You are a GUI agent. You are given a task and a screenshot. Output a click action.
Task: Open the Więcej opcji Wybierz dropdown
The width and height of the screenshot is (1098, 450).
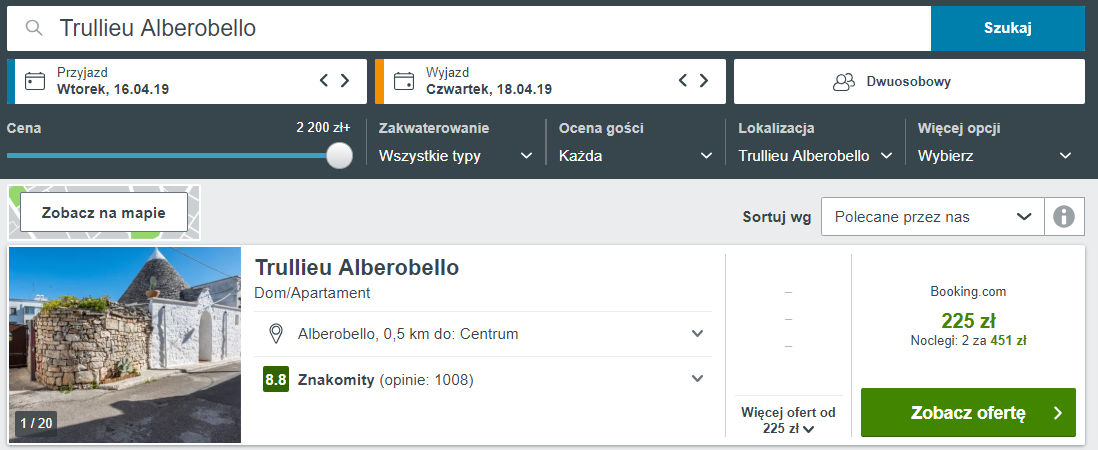[995, 156]
